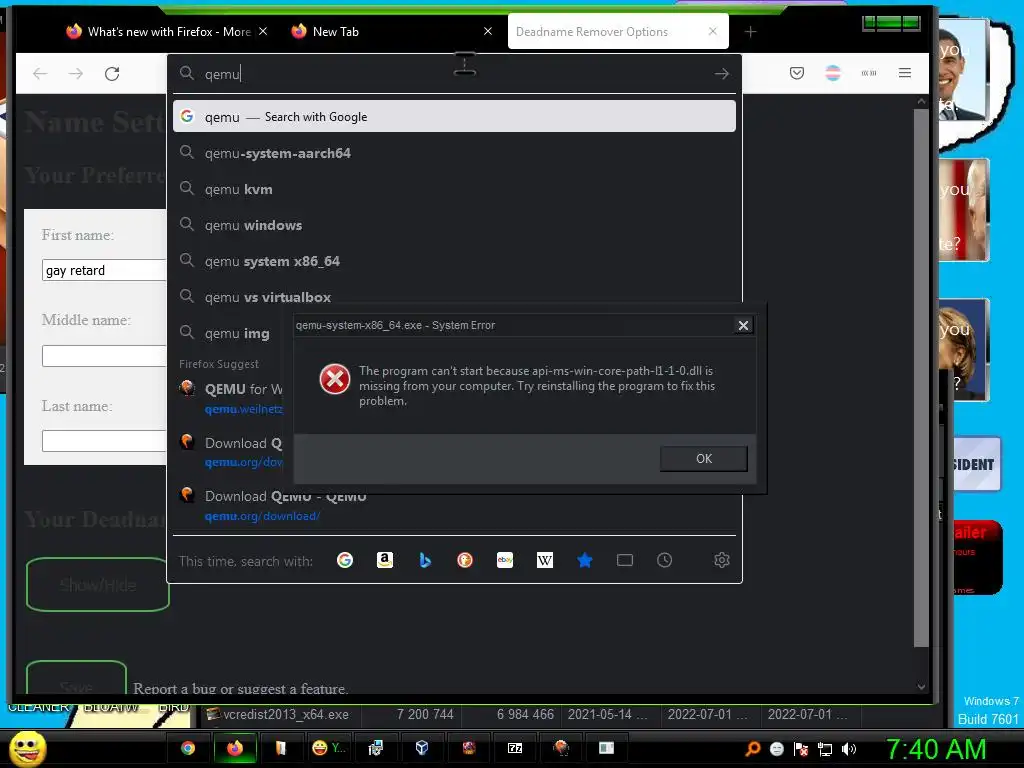
Task: Search this time with Bing icon
Action: coord(424,560)
